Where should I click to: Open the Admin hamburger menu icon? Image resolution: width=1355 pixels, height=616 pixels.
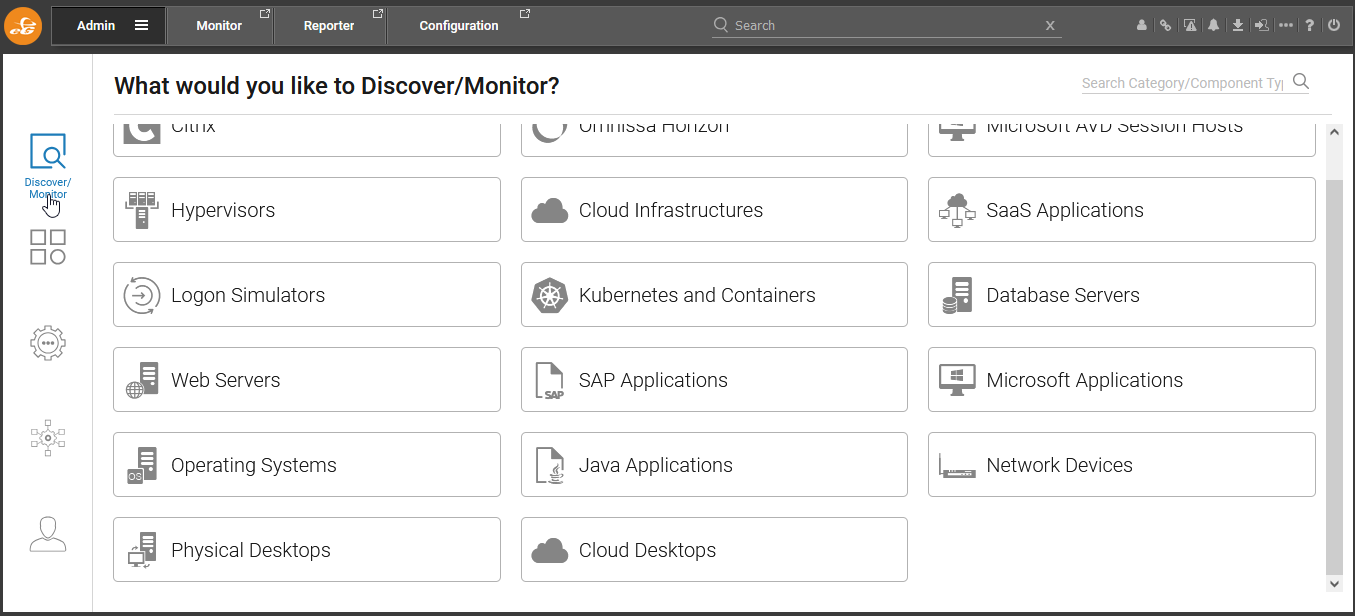(x=141, y=26)
